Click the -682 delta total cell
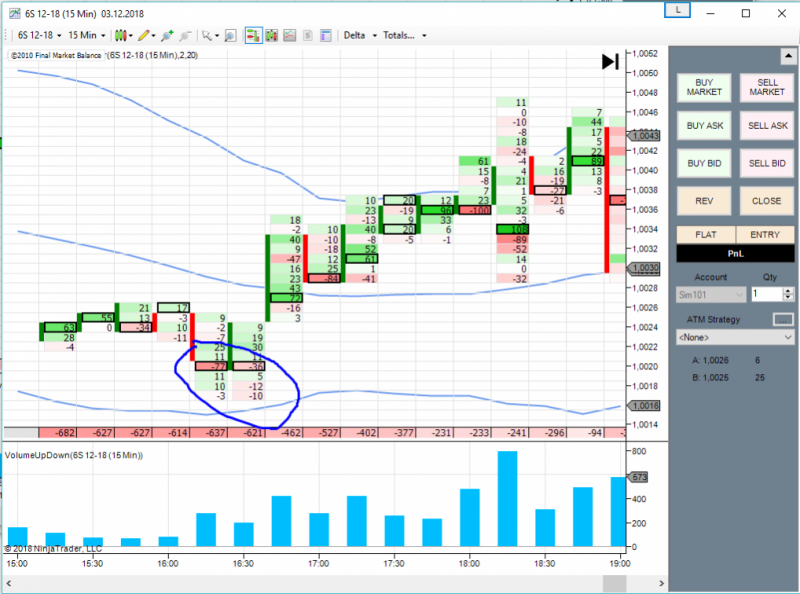Image resolution: width=800 pixels, height=594 pixels. [x=58, y=433]
